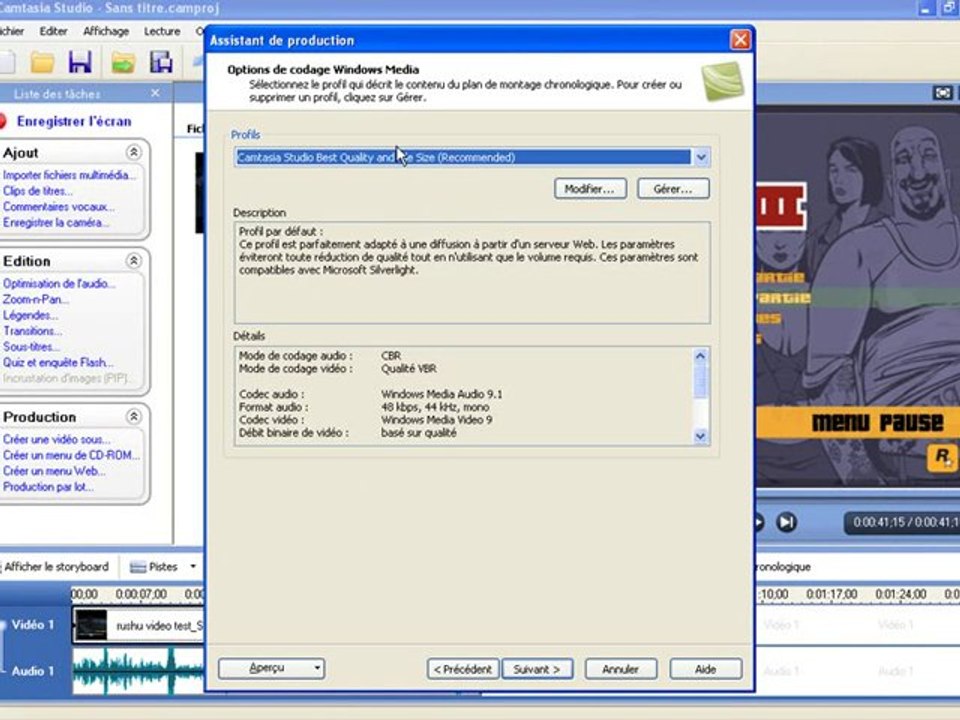Open Zoom-n-Pan task
960x720 pixels.
click(x=36, y=299)
